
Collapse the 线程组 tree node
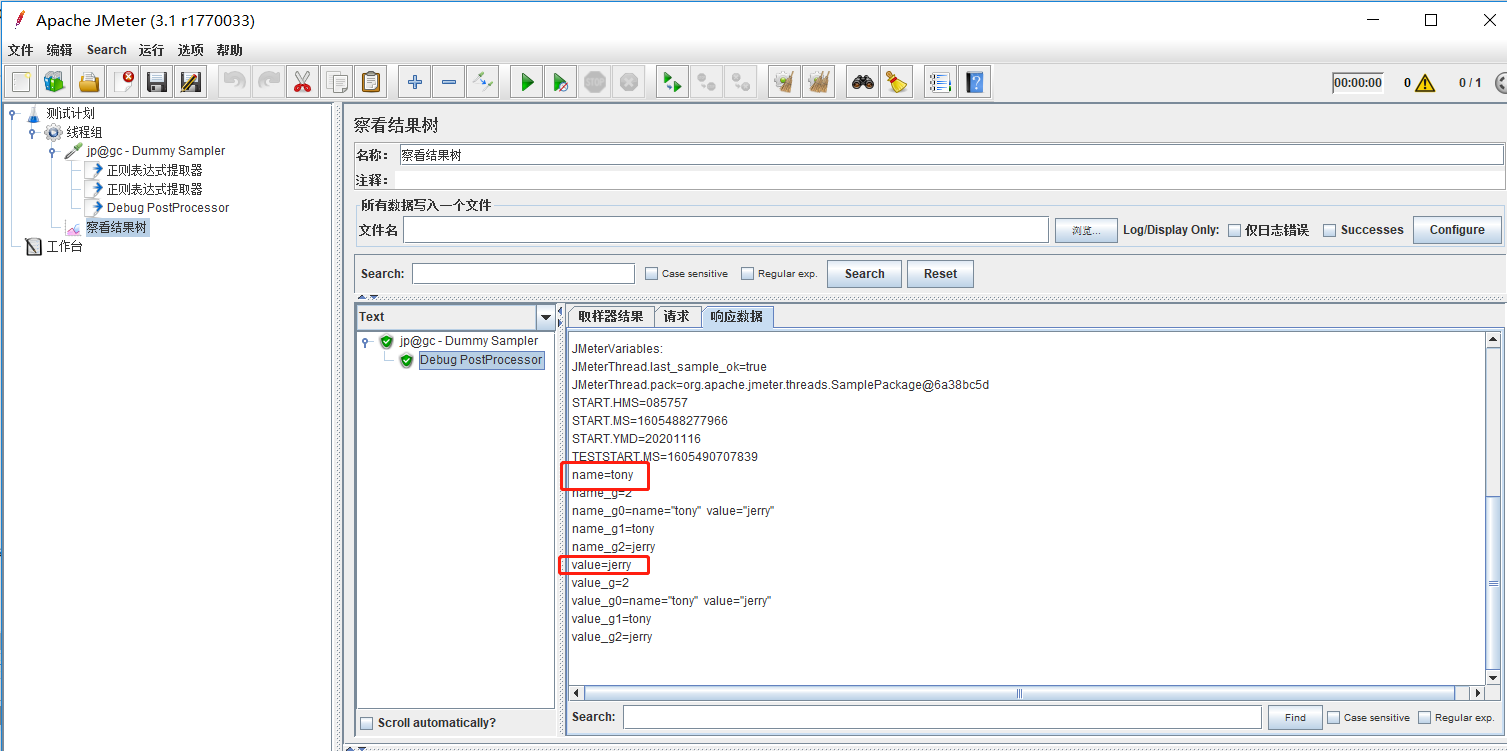tap(32, 132)
